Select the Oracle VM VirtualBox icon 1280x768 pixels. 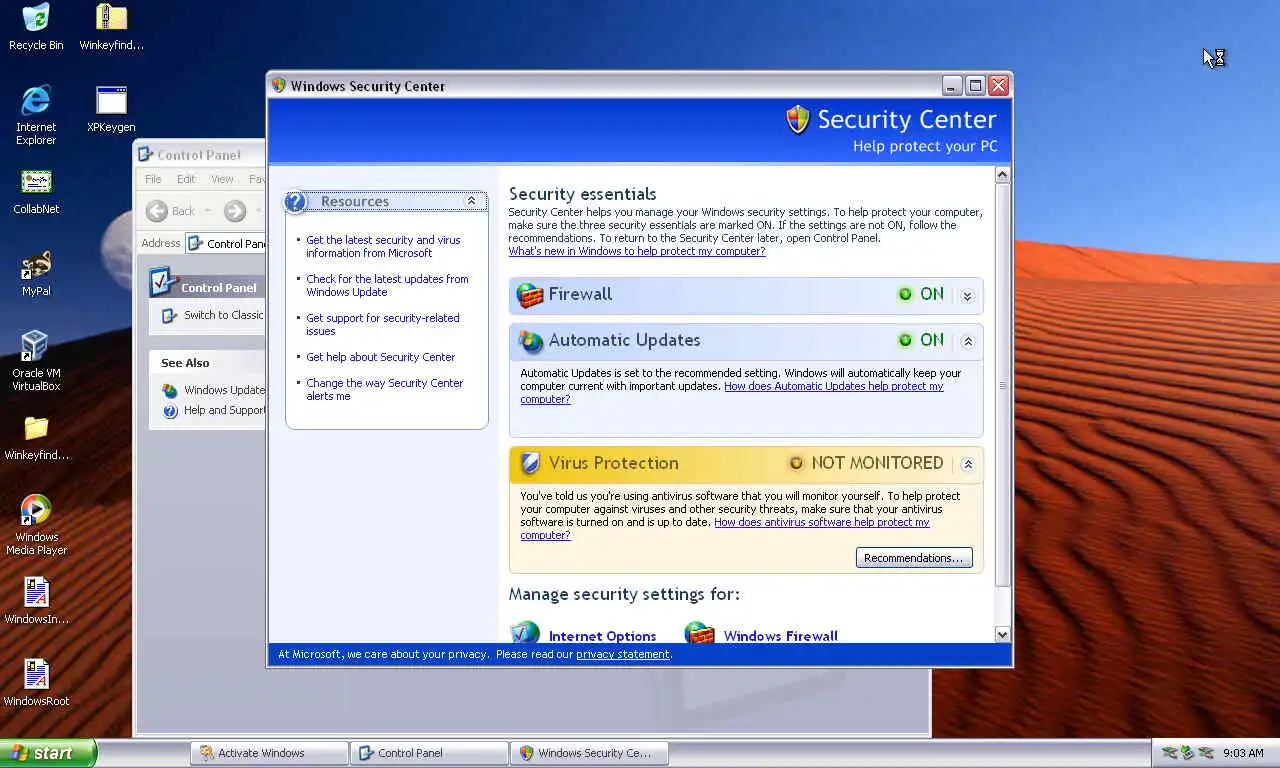36,361
